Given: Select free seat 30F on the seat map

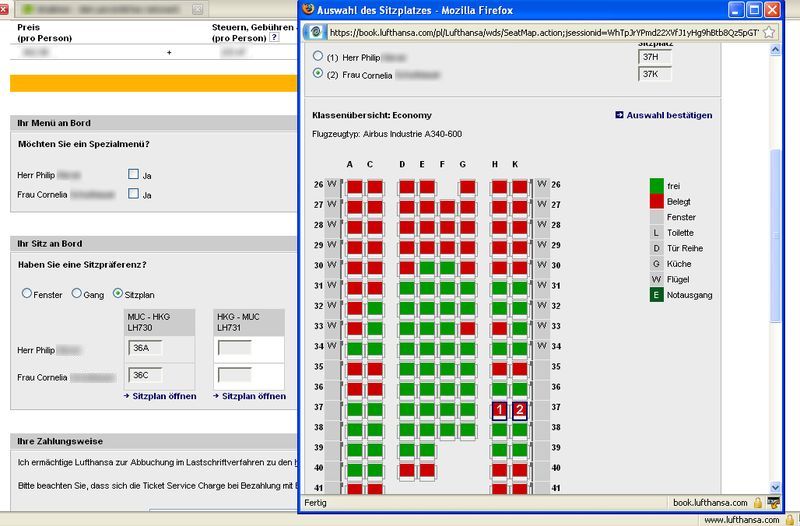Looking at the screenshot, I should (x=447, y=268).
